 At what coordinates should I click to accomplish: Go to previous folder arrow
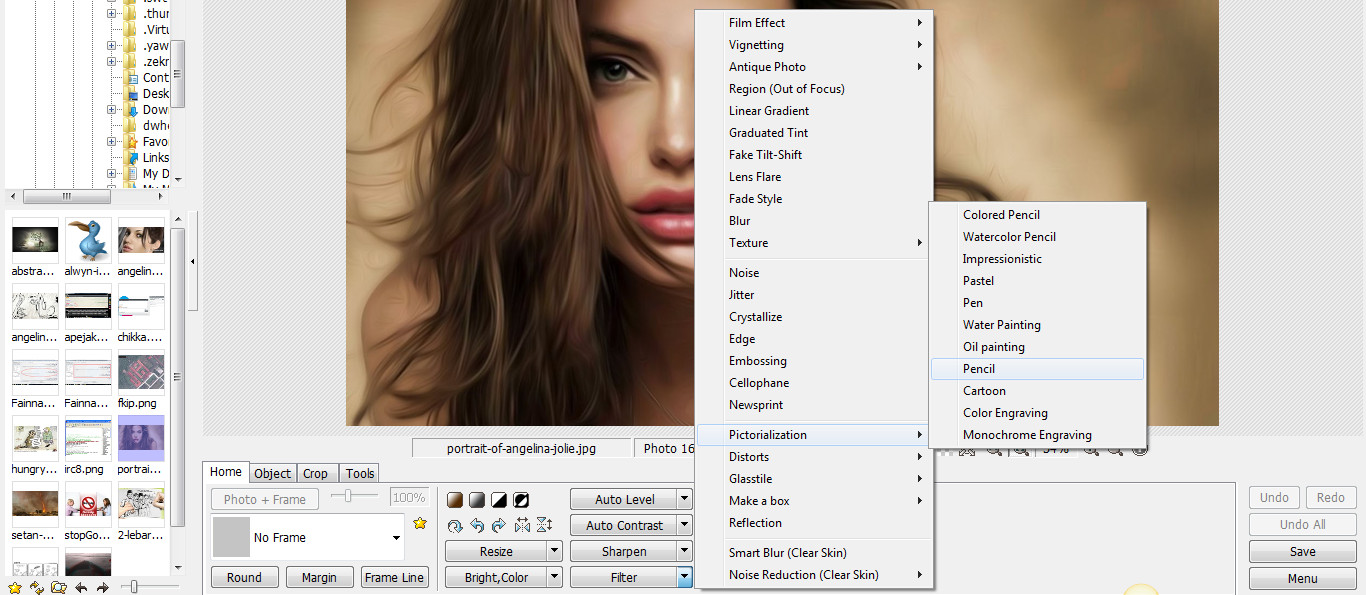(x=81, y=587)
